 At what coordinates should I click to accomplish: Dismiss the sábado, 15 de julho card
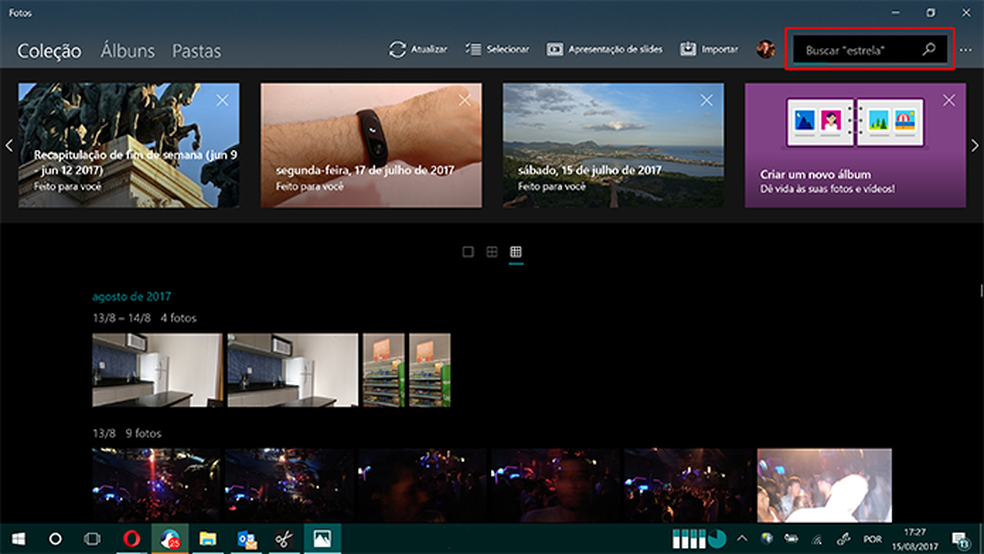[707, 100]
